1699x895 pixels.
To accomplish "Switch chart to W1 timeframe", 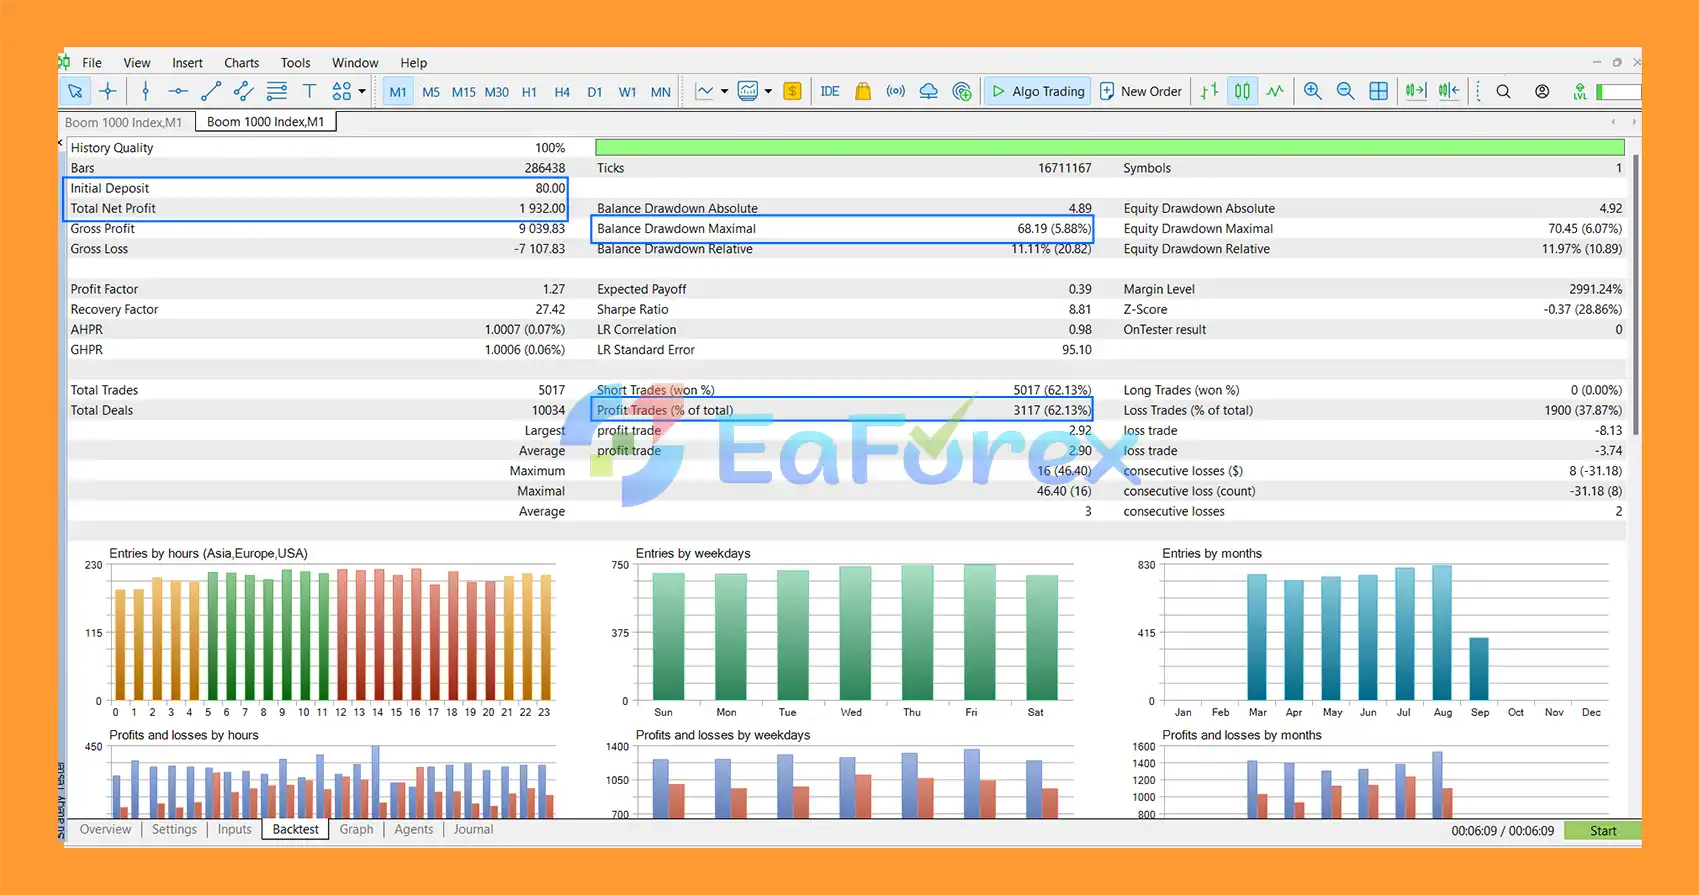I will (x=628, y=92).
